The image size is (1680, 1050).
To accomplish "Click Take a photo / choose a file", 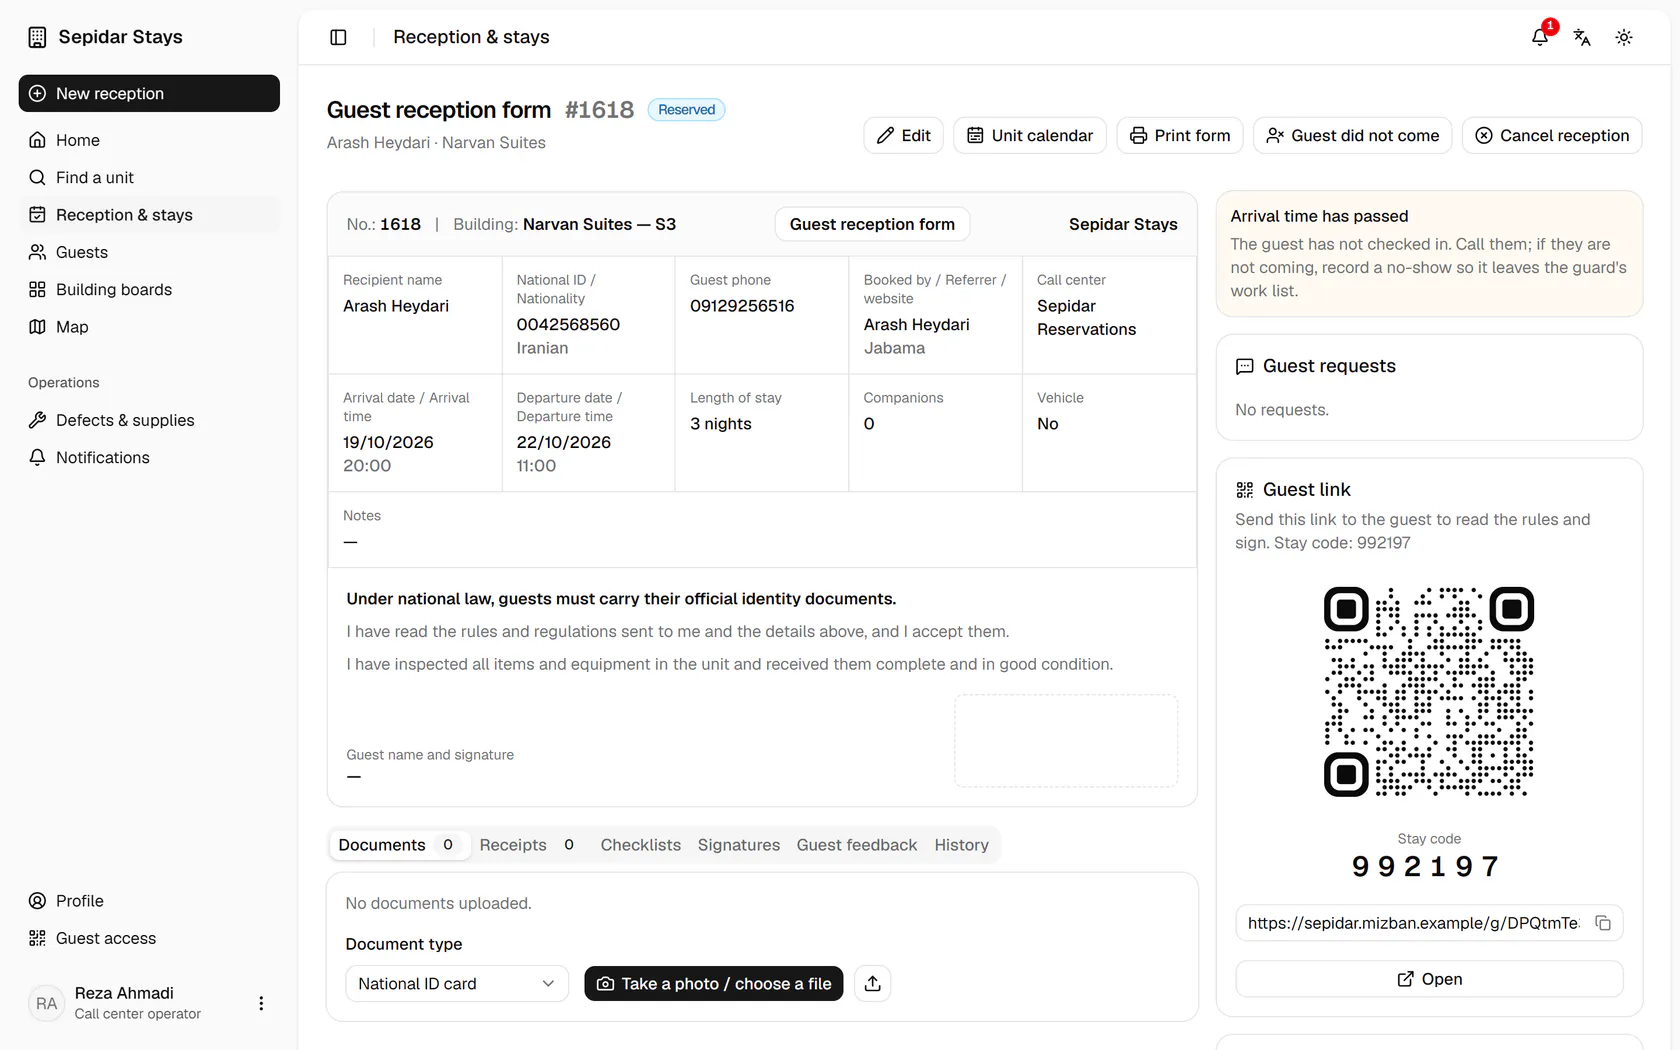I will tap(714, 984).
